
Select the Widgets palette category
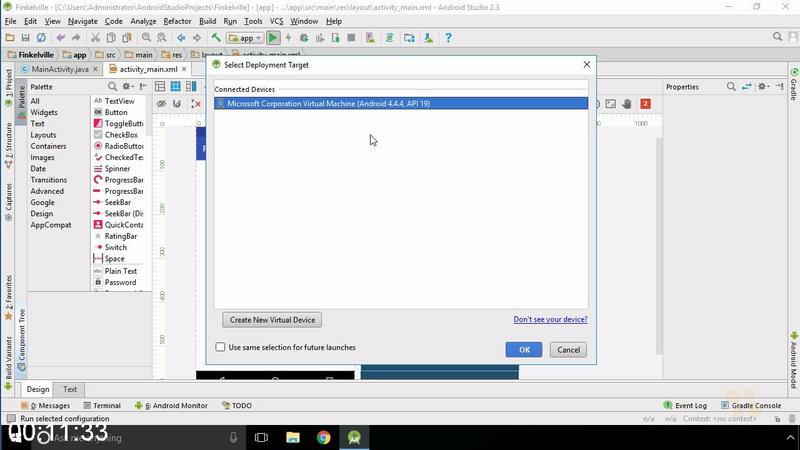44,112
